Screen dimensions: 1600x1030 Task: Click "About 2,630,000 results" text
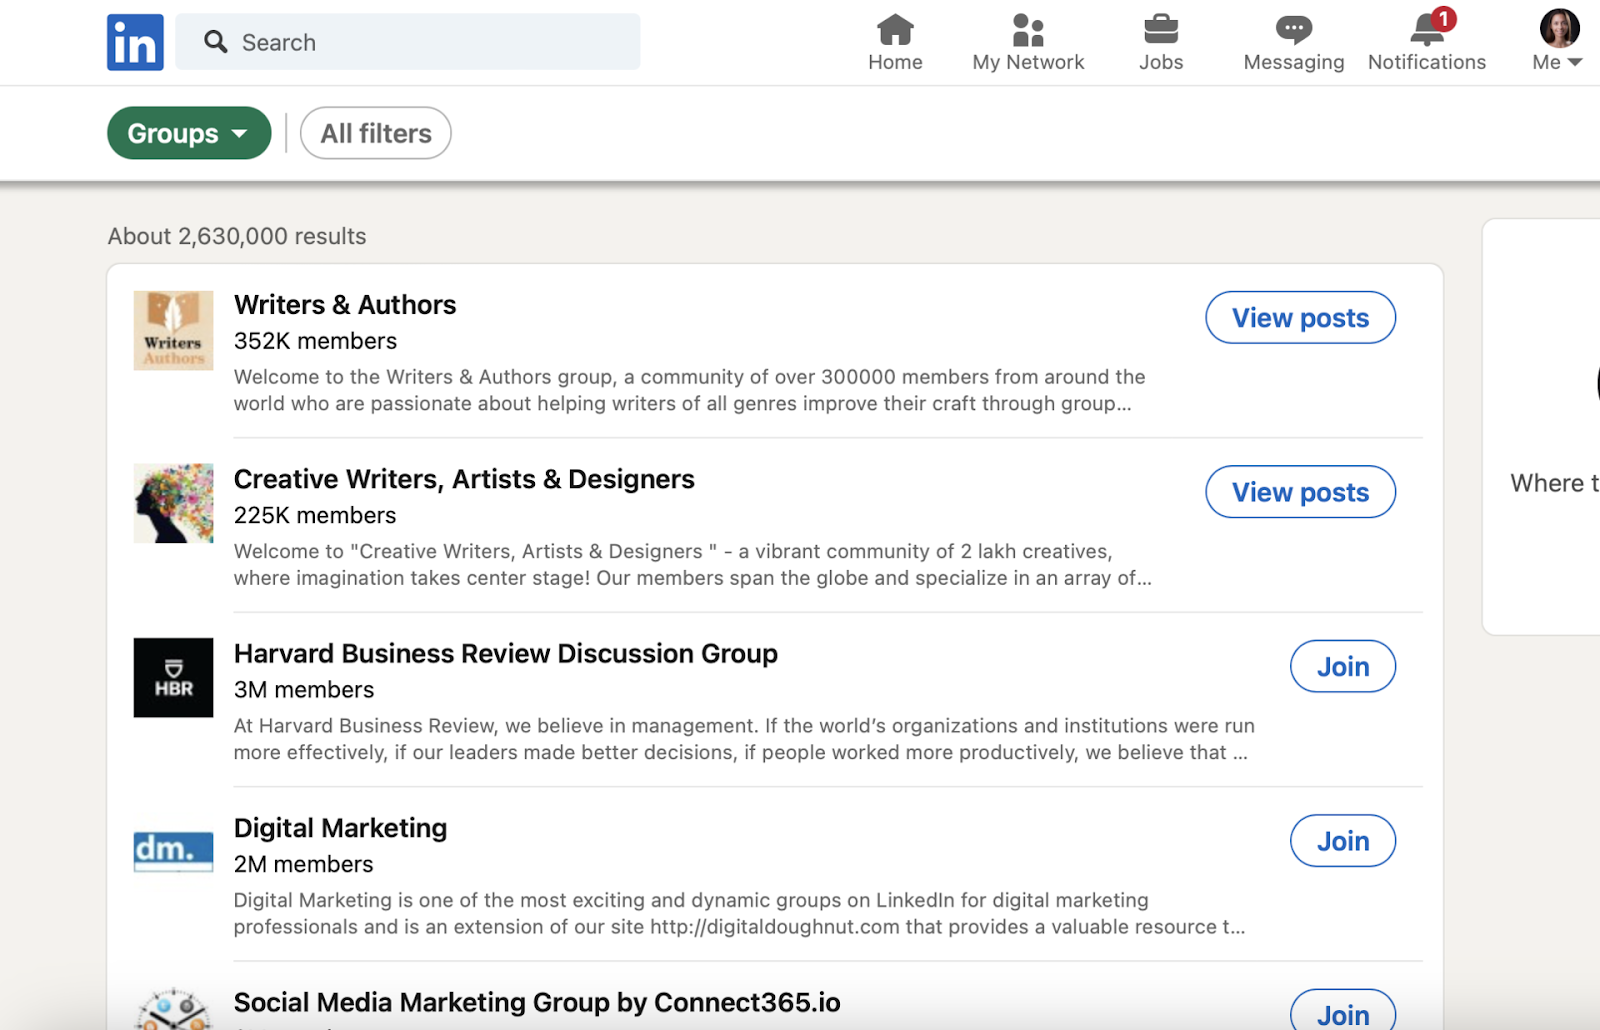(237, 236)
